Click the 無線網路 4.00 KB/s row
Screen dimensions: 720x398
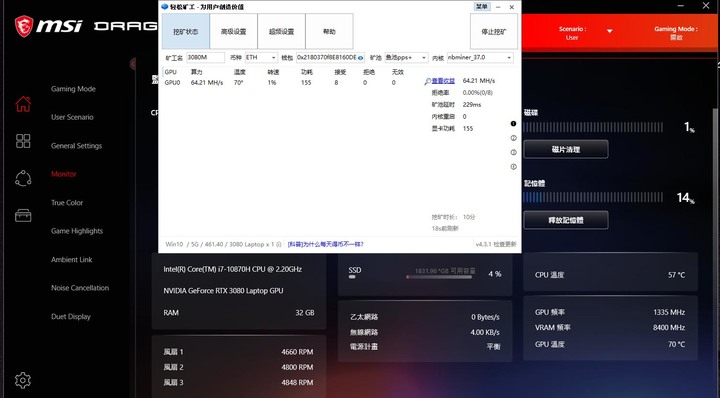425,332
